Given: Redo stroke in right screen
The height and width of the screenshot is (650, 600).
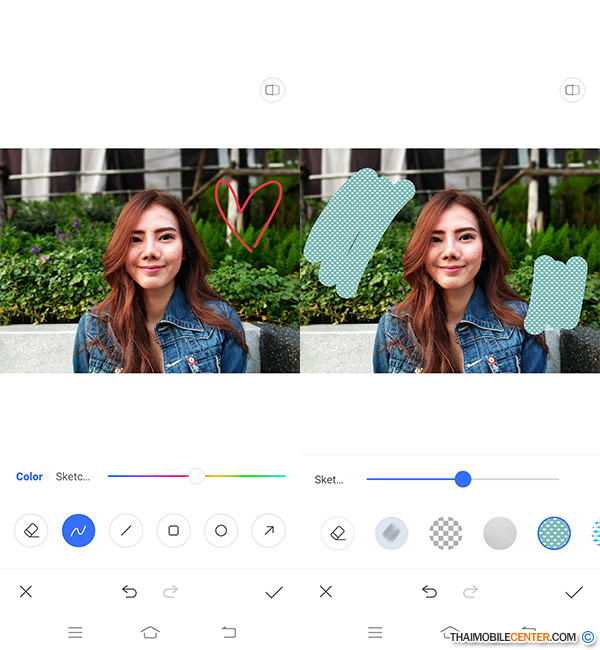Looking at the screenshot, I should point(471,592).
